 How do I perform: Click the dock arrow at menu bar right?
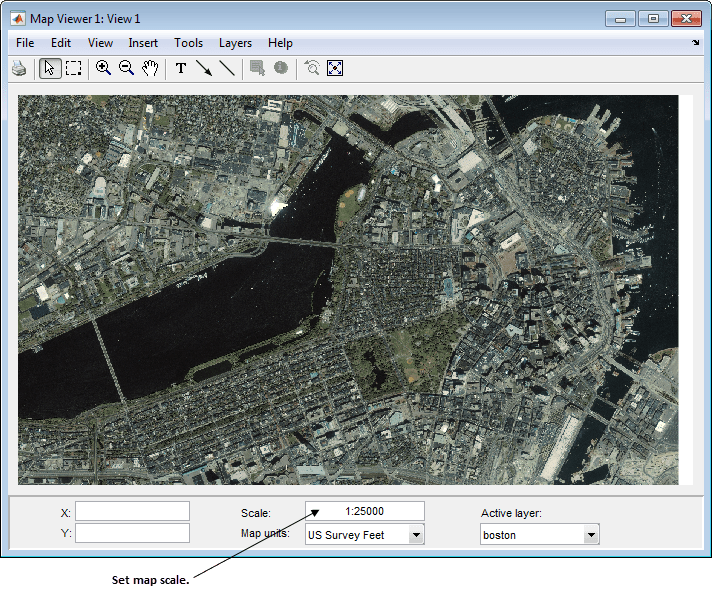(x=696, y=43)
